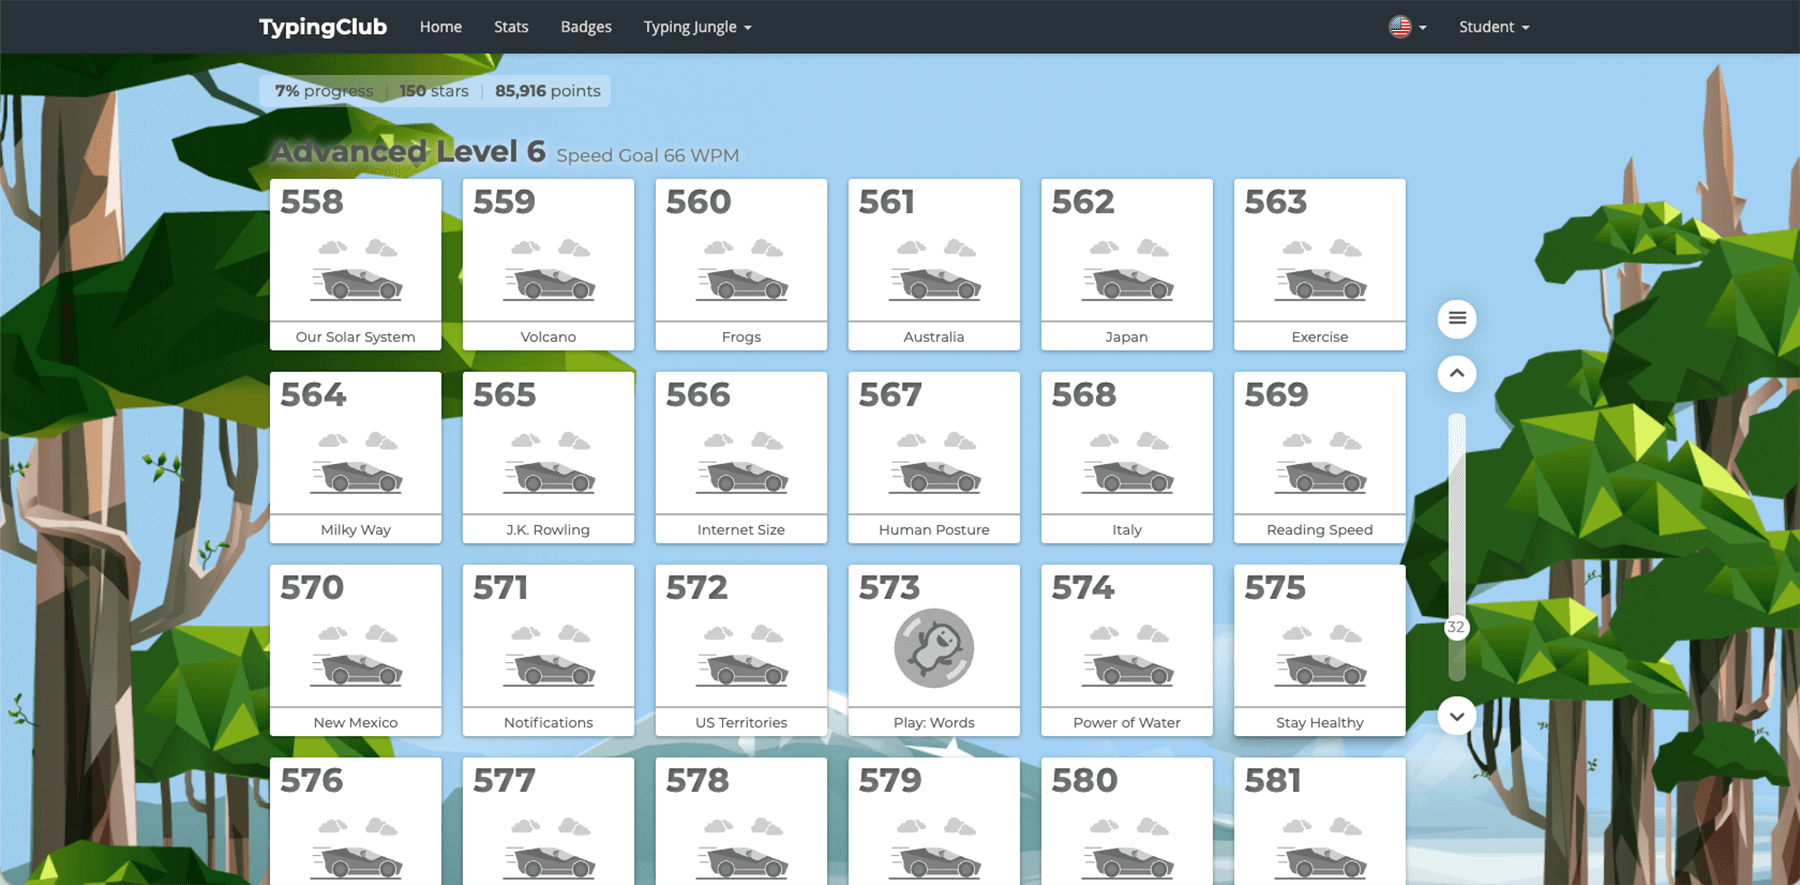The image size is (1800, 885).
Task: Select lesson 568 Italy card
Action: pyautogui.click(x=1126, y=457)
